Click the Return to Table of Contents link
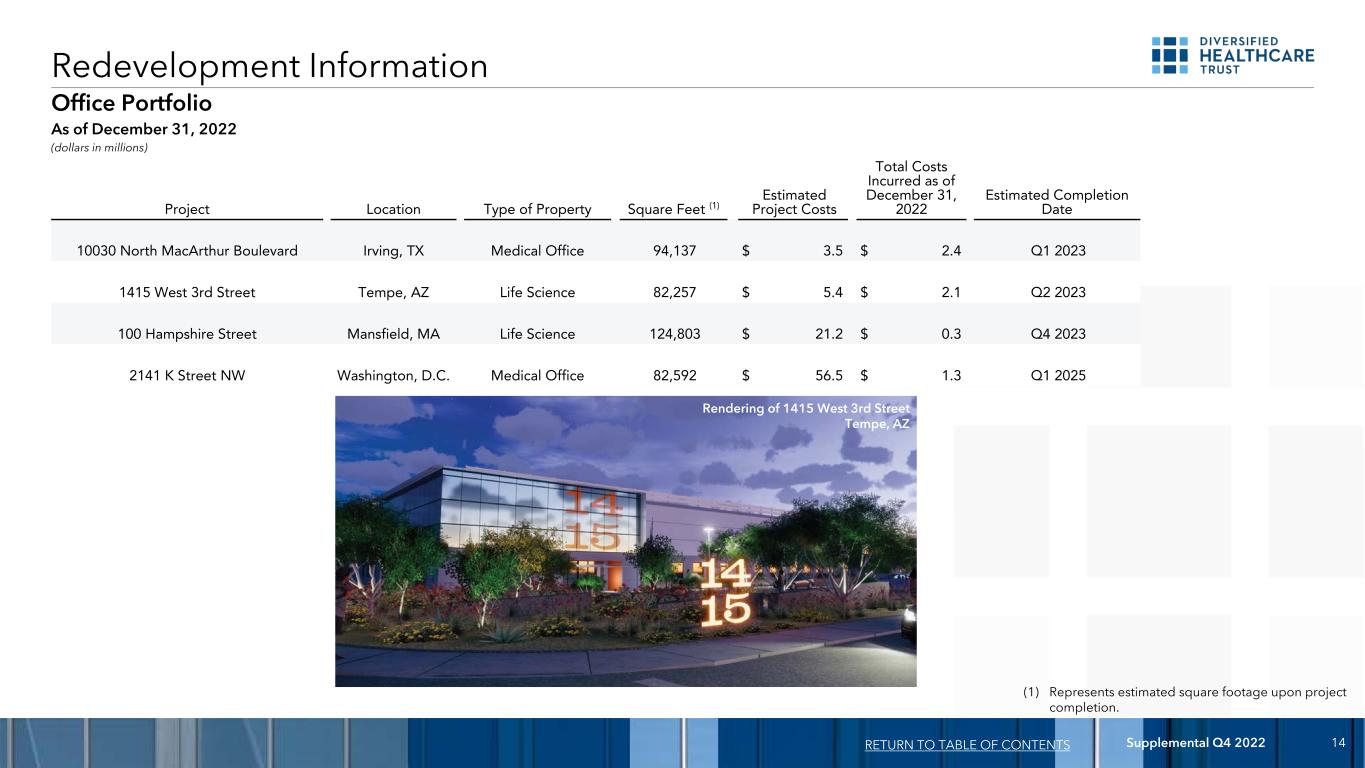Screen dimensions: 1365x768 966,745
